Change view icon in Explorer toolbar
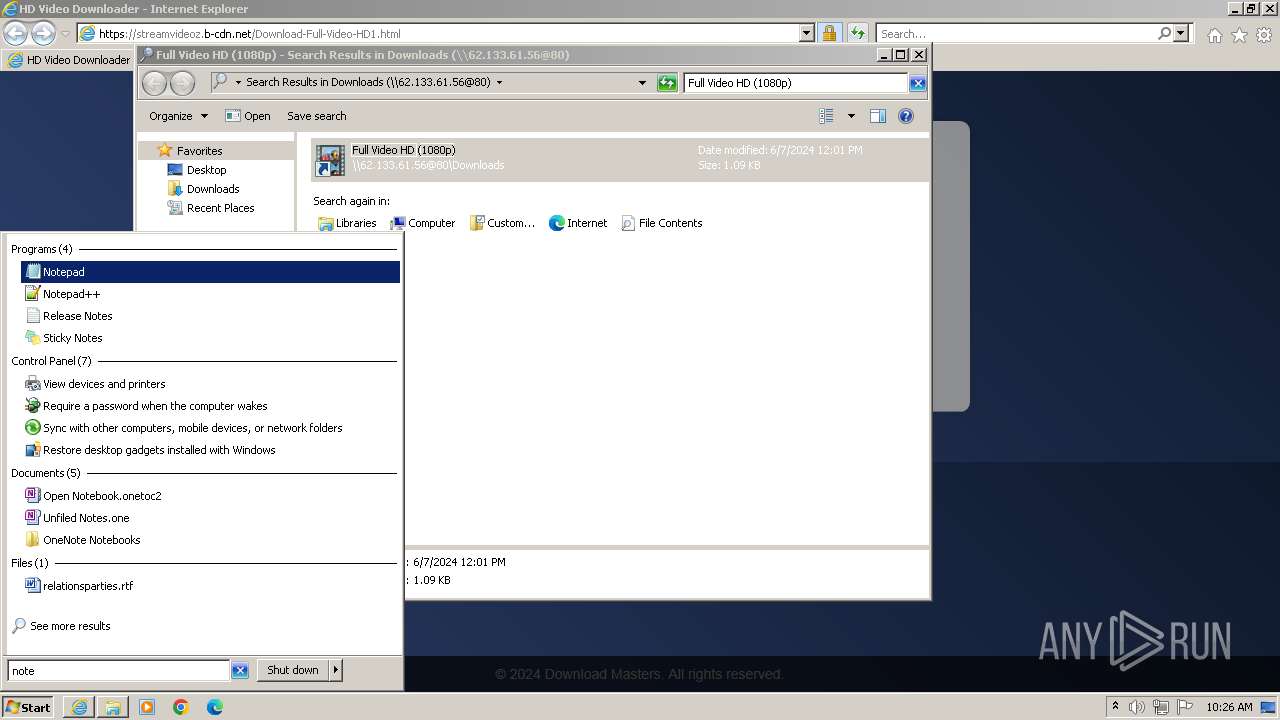This screenshot has width=1280, height=720. tap(826, 116)
